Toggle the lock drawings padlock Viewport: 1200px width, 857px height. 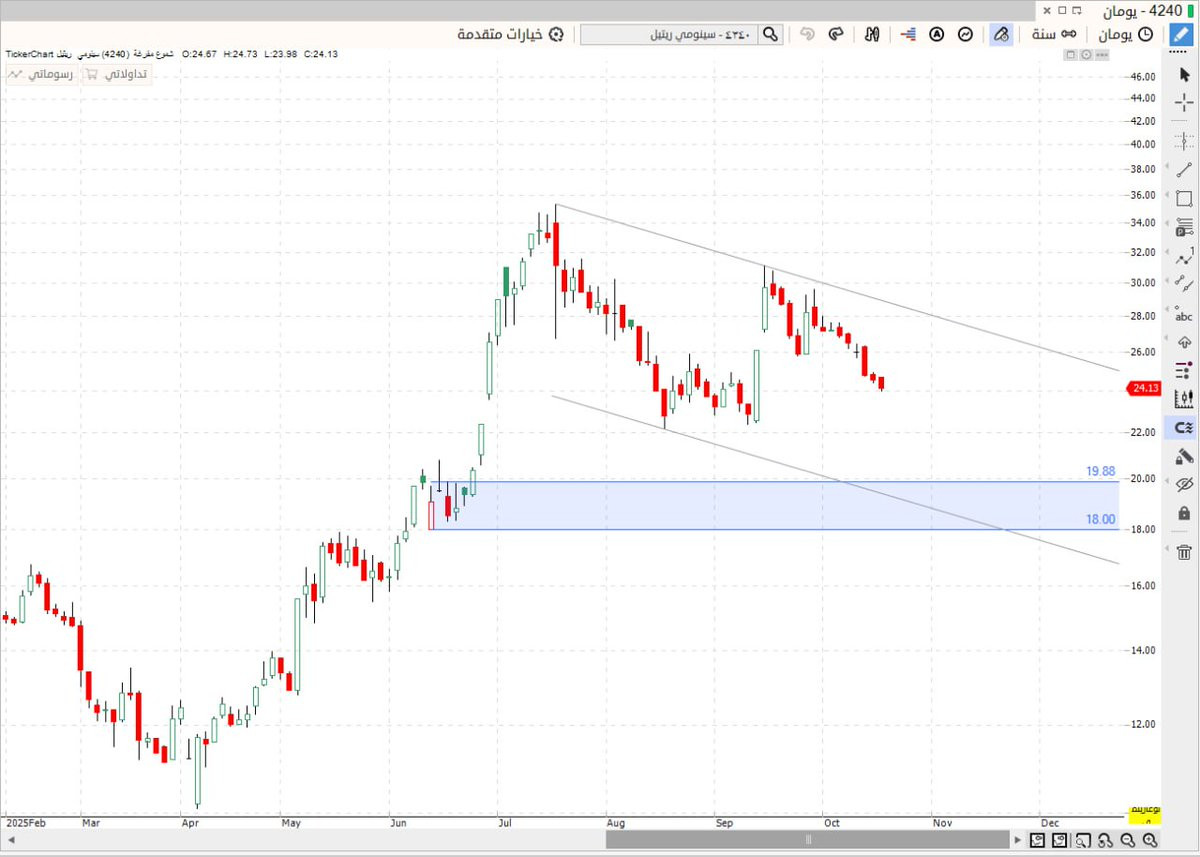click(1184, 514)
